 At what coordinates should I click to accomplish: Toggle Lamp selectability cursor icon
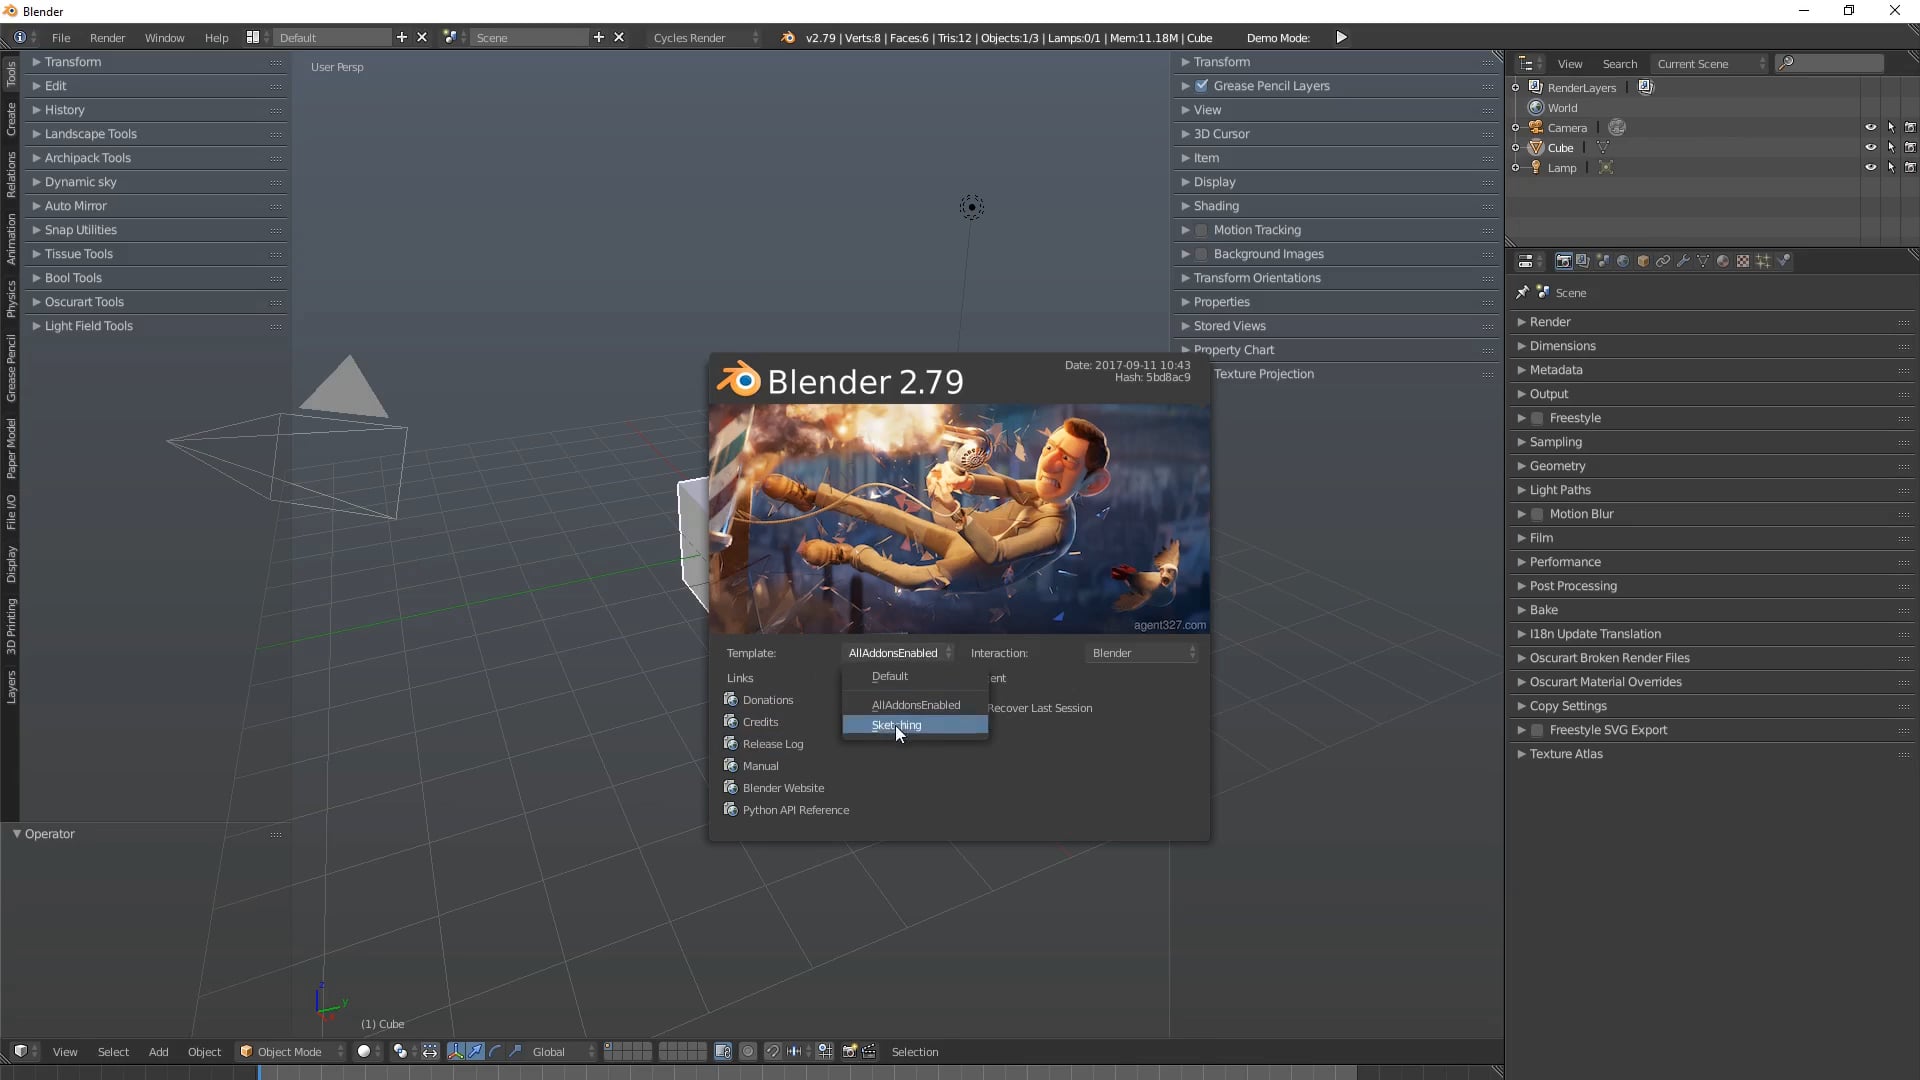[1890, 167]
